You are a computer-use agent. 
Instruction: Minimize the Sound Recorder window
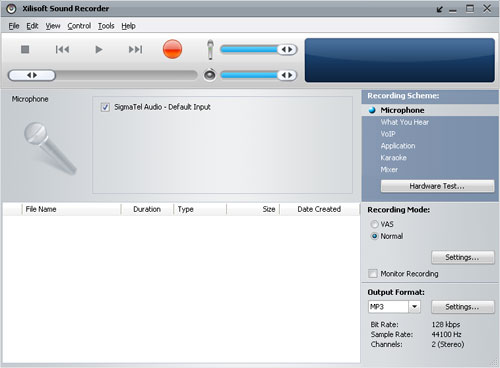tap(453, 10)
